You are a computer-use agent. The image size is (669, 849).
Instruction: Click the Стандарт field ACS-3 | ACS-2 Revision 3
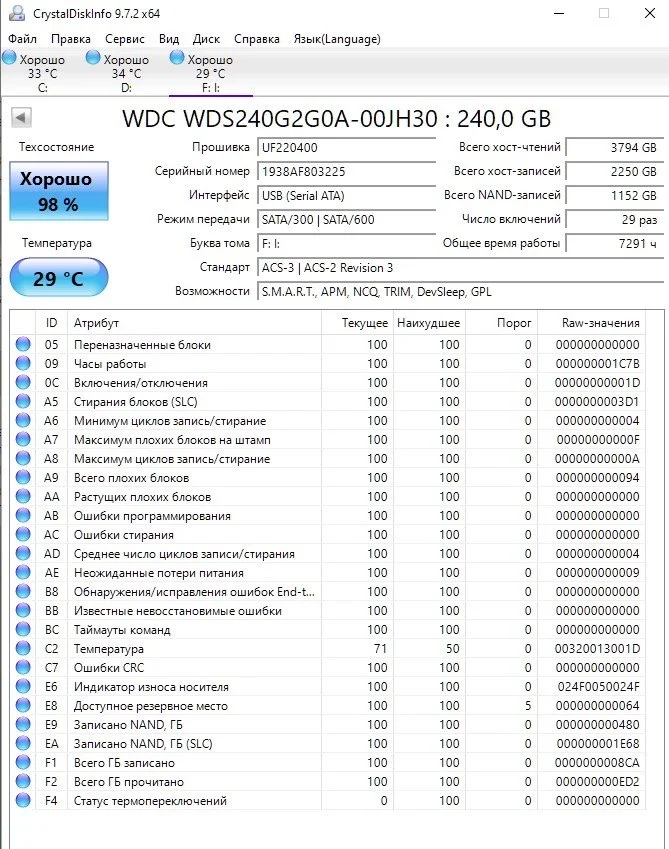point(461,267)
